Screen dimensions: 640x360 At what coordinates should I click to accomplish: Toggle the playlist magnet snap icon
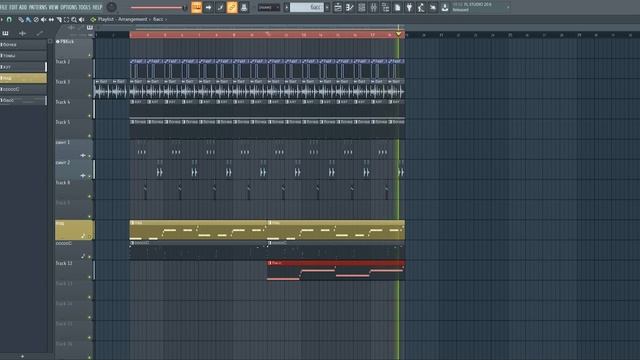pyautogui.click(x=9, y=19)
